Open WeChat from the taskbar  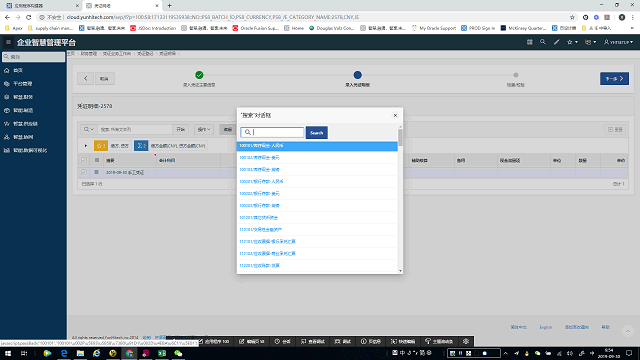click(178, 353)
